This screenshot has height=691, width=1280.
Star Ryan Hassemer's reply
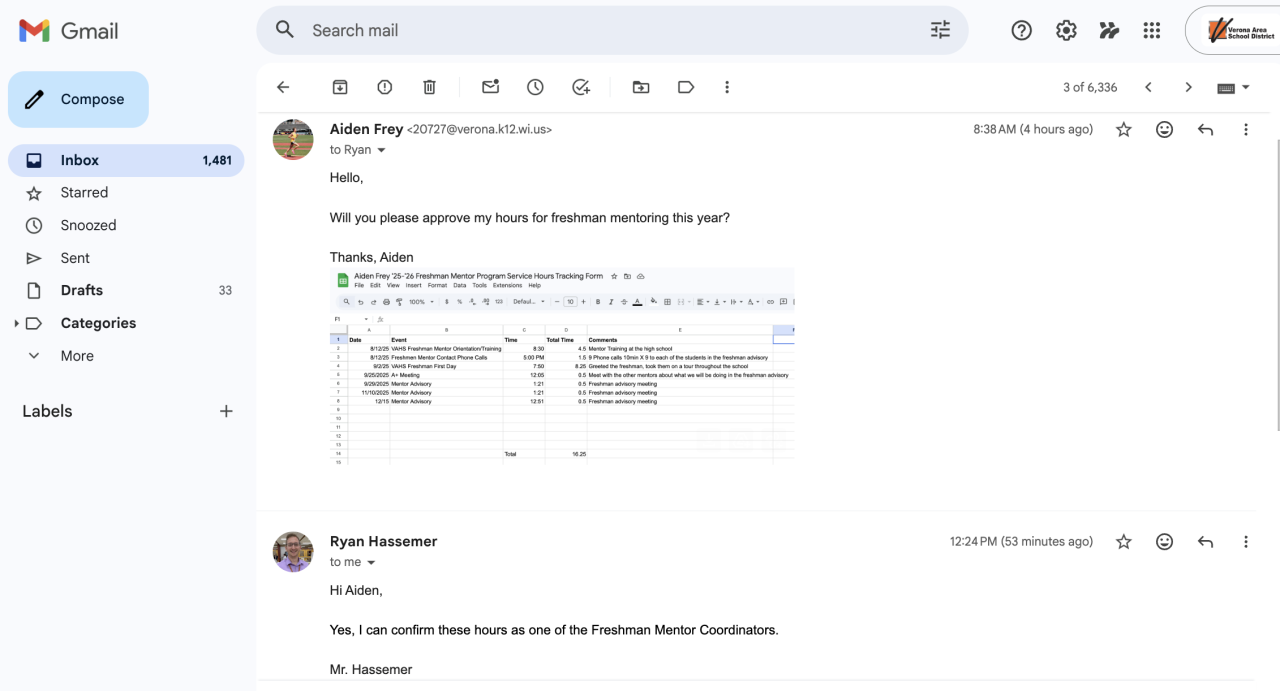coord(1124,541)
